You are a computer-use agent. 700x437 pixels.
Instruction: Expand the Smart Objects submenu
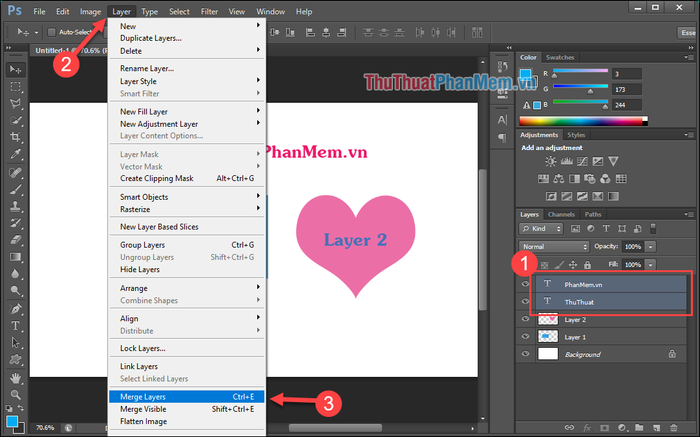(187, 197)
